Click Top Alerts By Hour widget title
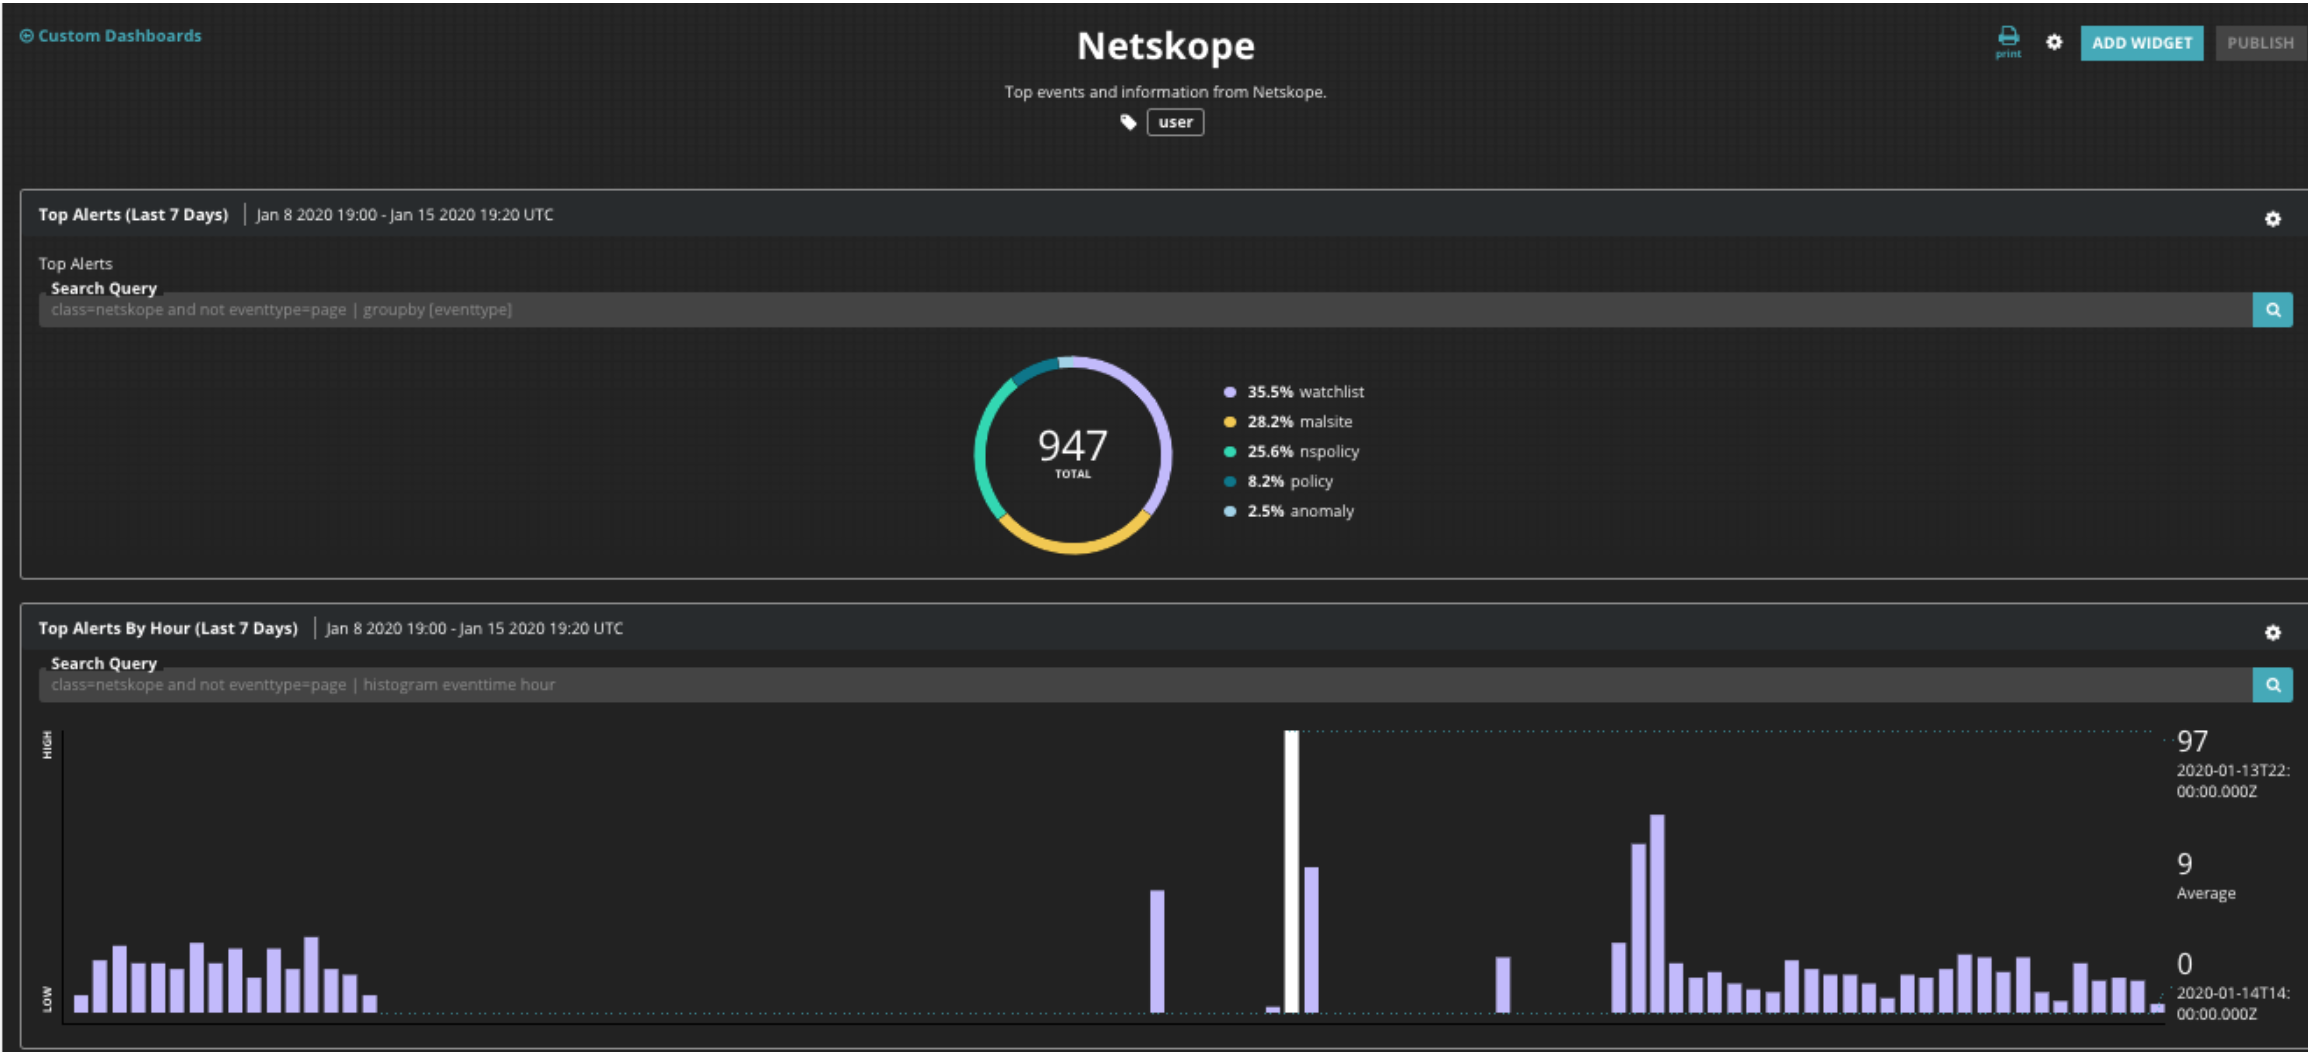This screenshot has height=1052, width=2308. point(168,629)
